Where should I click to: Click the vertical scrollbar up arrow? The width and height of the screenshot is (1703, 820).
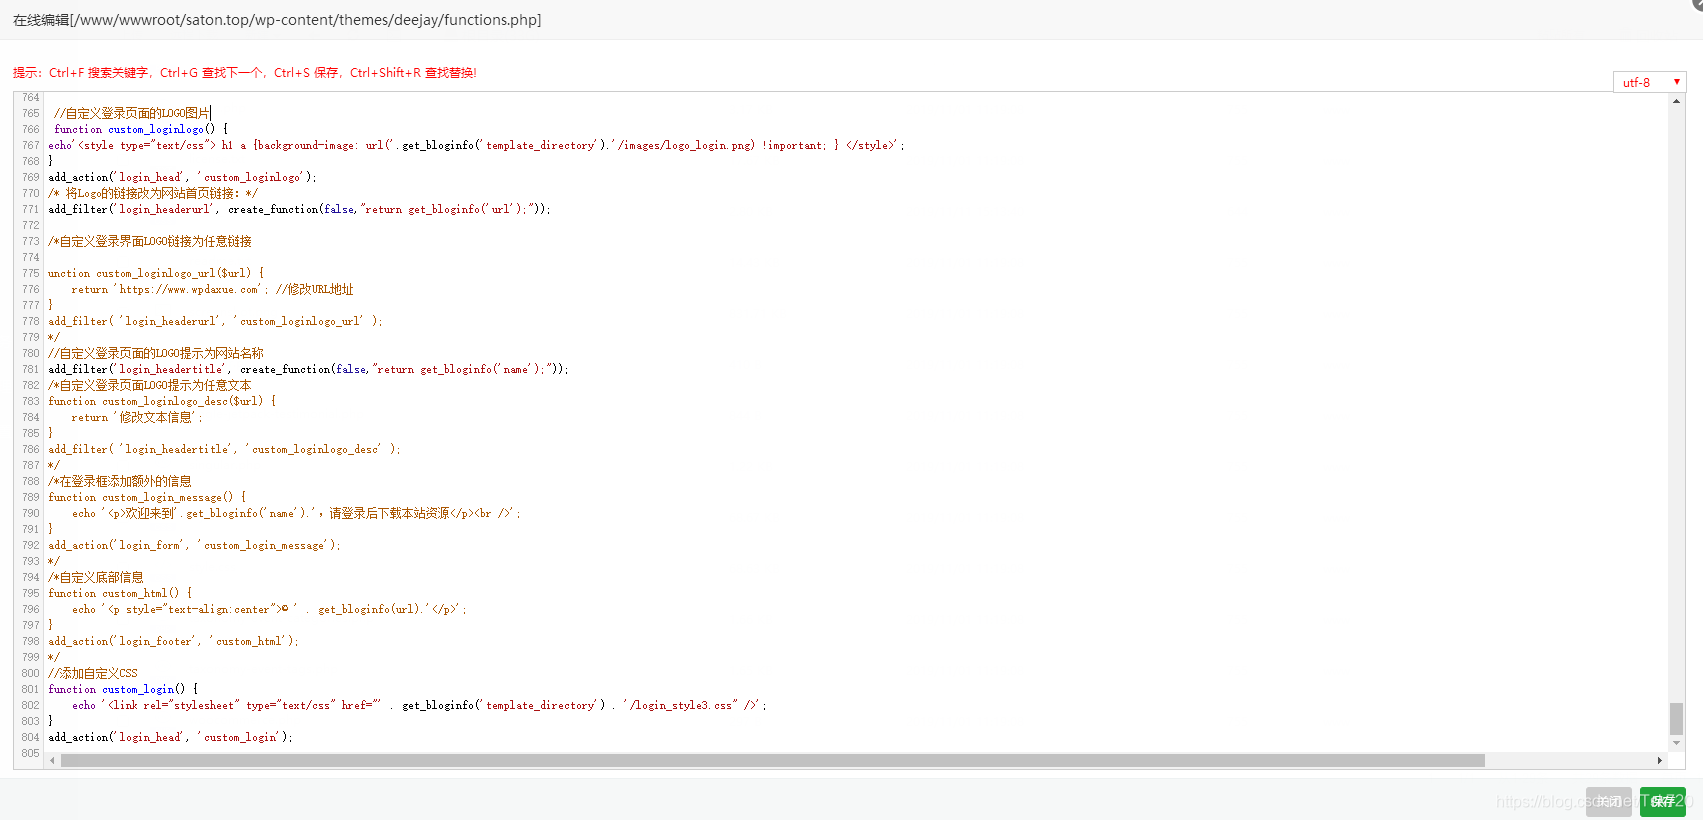(1676, 100)
